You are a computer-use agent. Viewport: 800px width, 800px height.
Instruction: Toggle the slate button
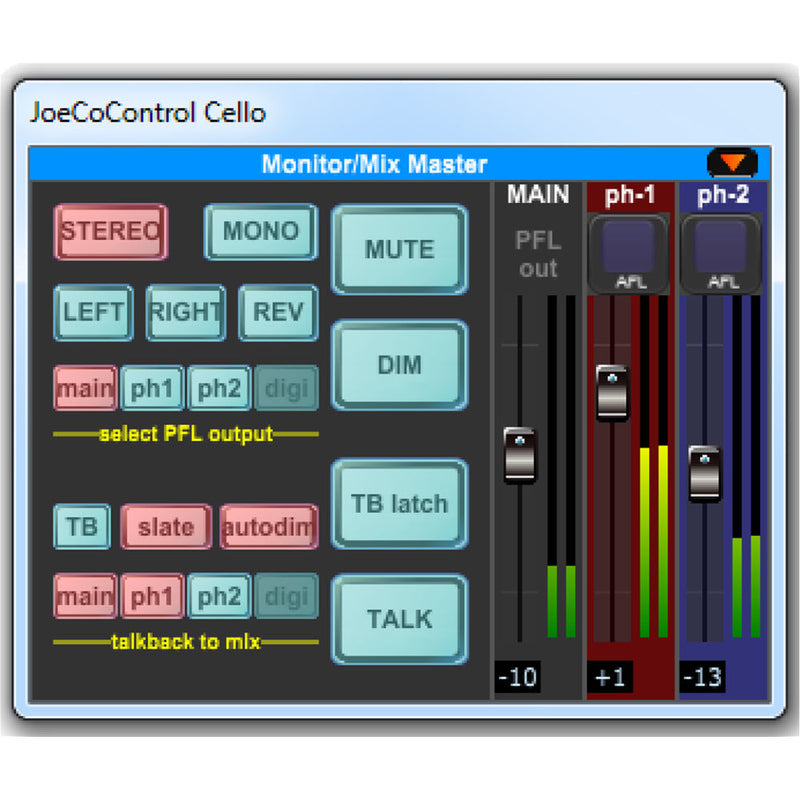click(166, 526)
